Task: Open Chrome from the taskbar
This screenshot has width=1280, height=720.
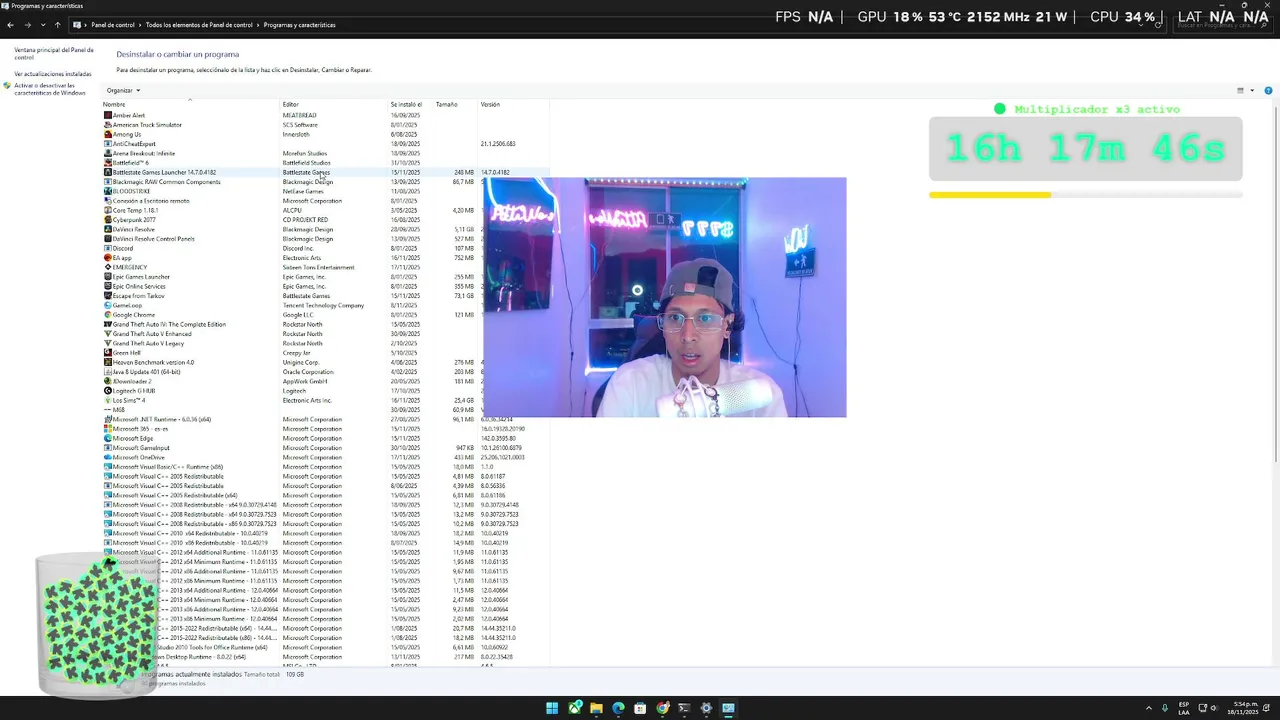Action: tap(662, 708)
